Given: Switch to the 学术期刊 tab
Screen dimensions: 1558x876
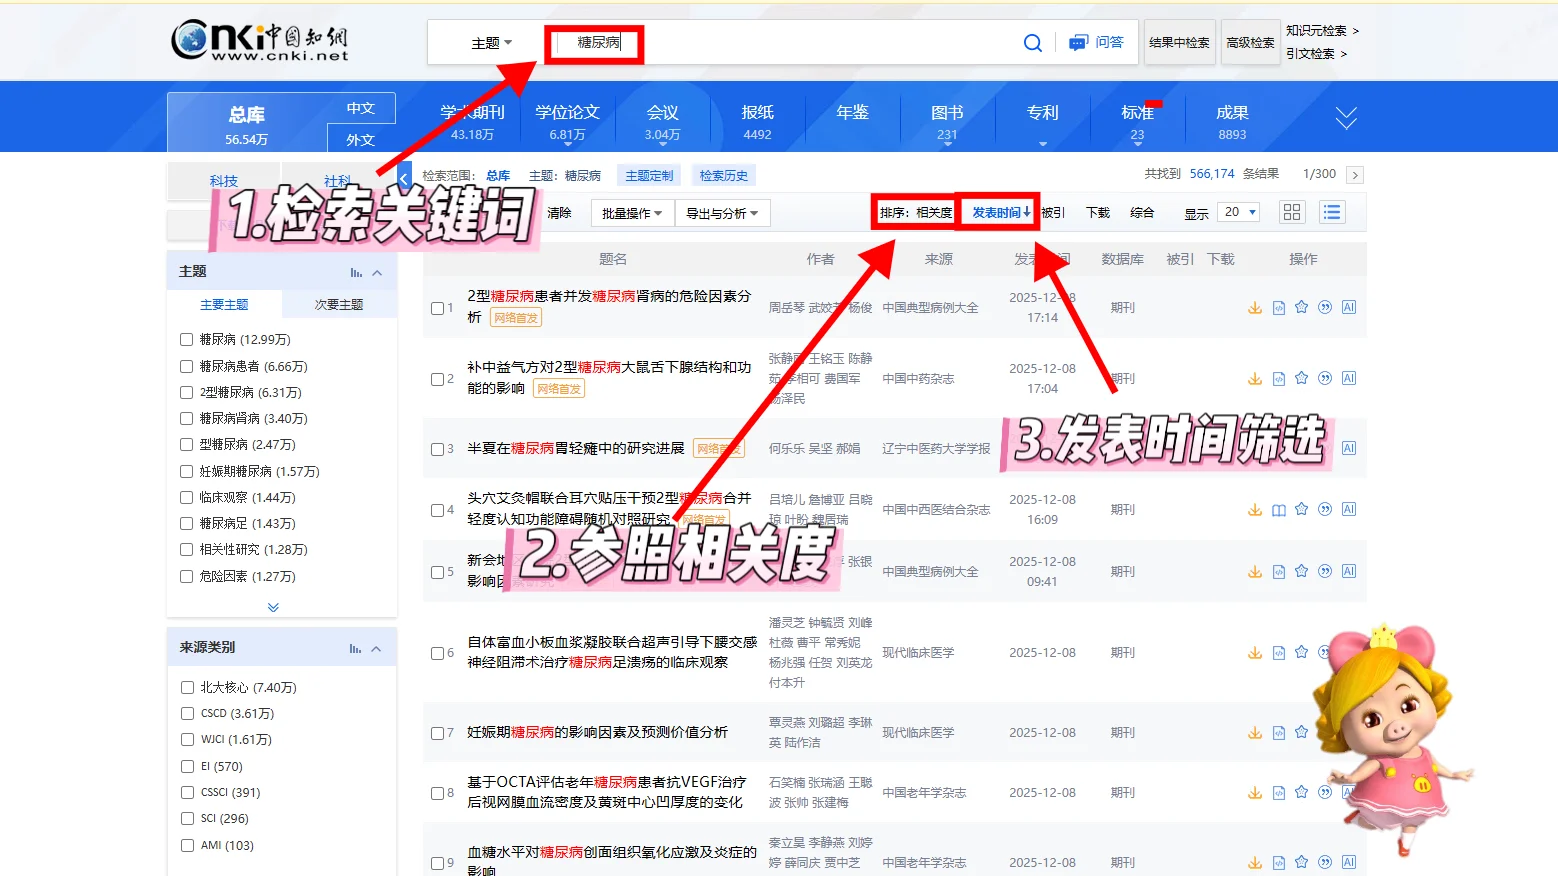Looking at the screenshot, I should tap(471, 116).
